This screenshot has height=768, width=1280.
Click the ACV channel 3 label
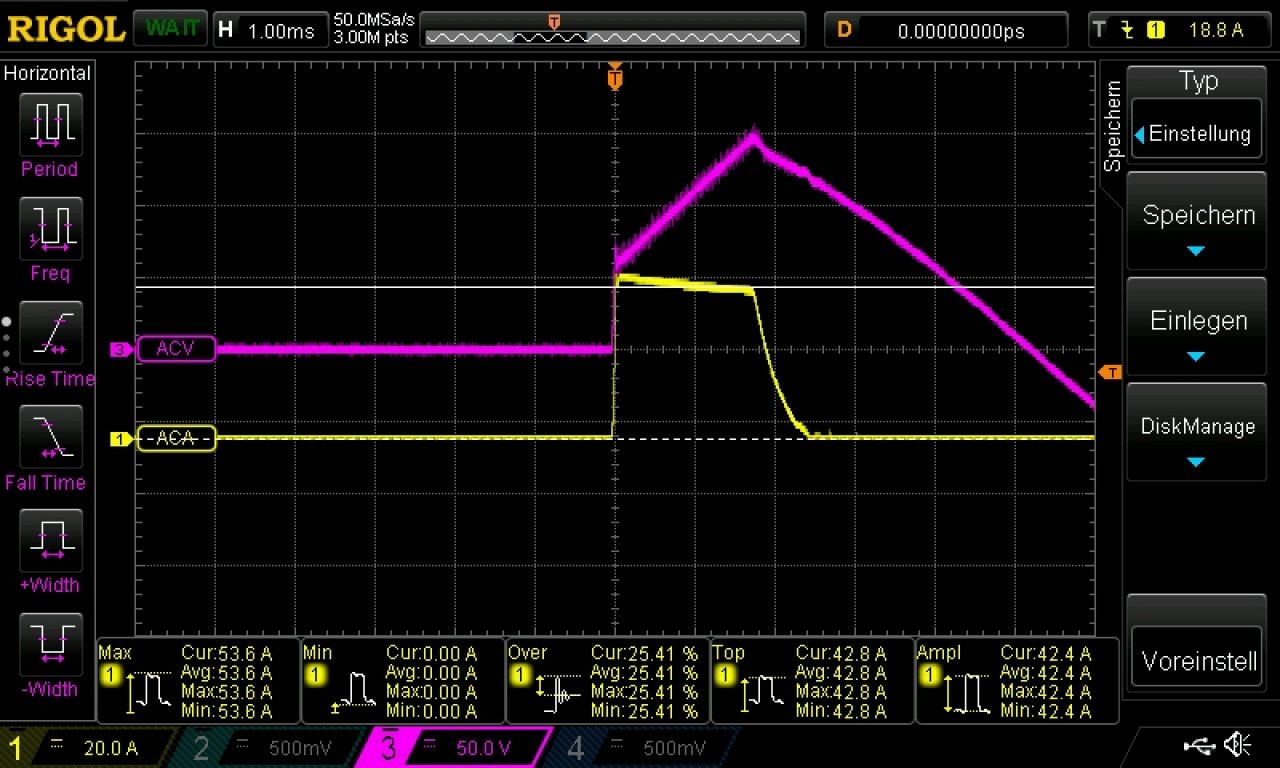(175, 349)
